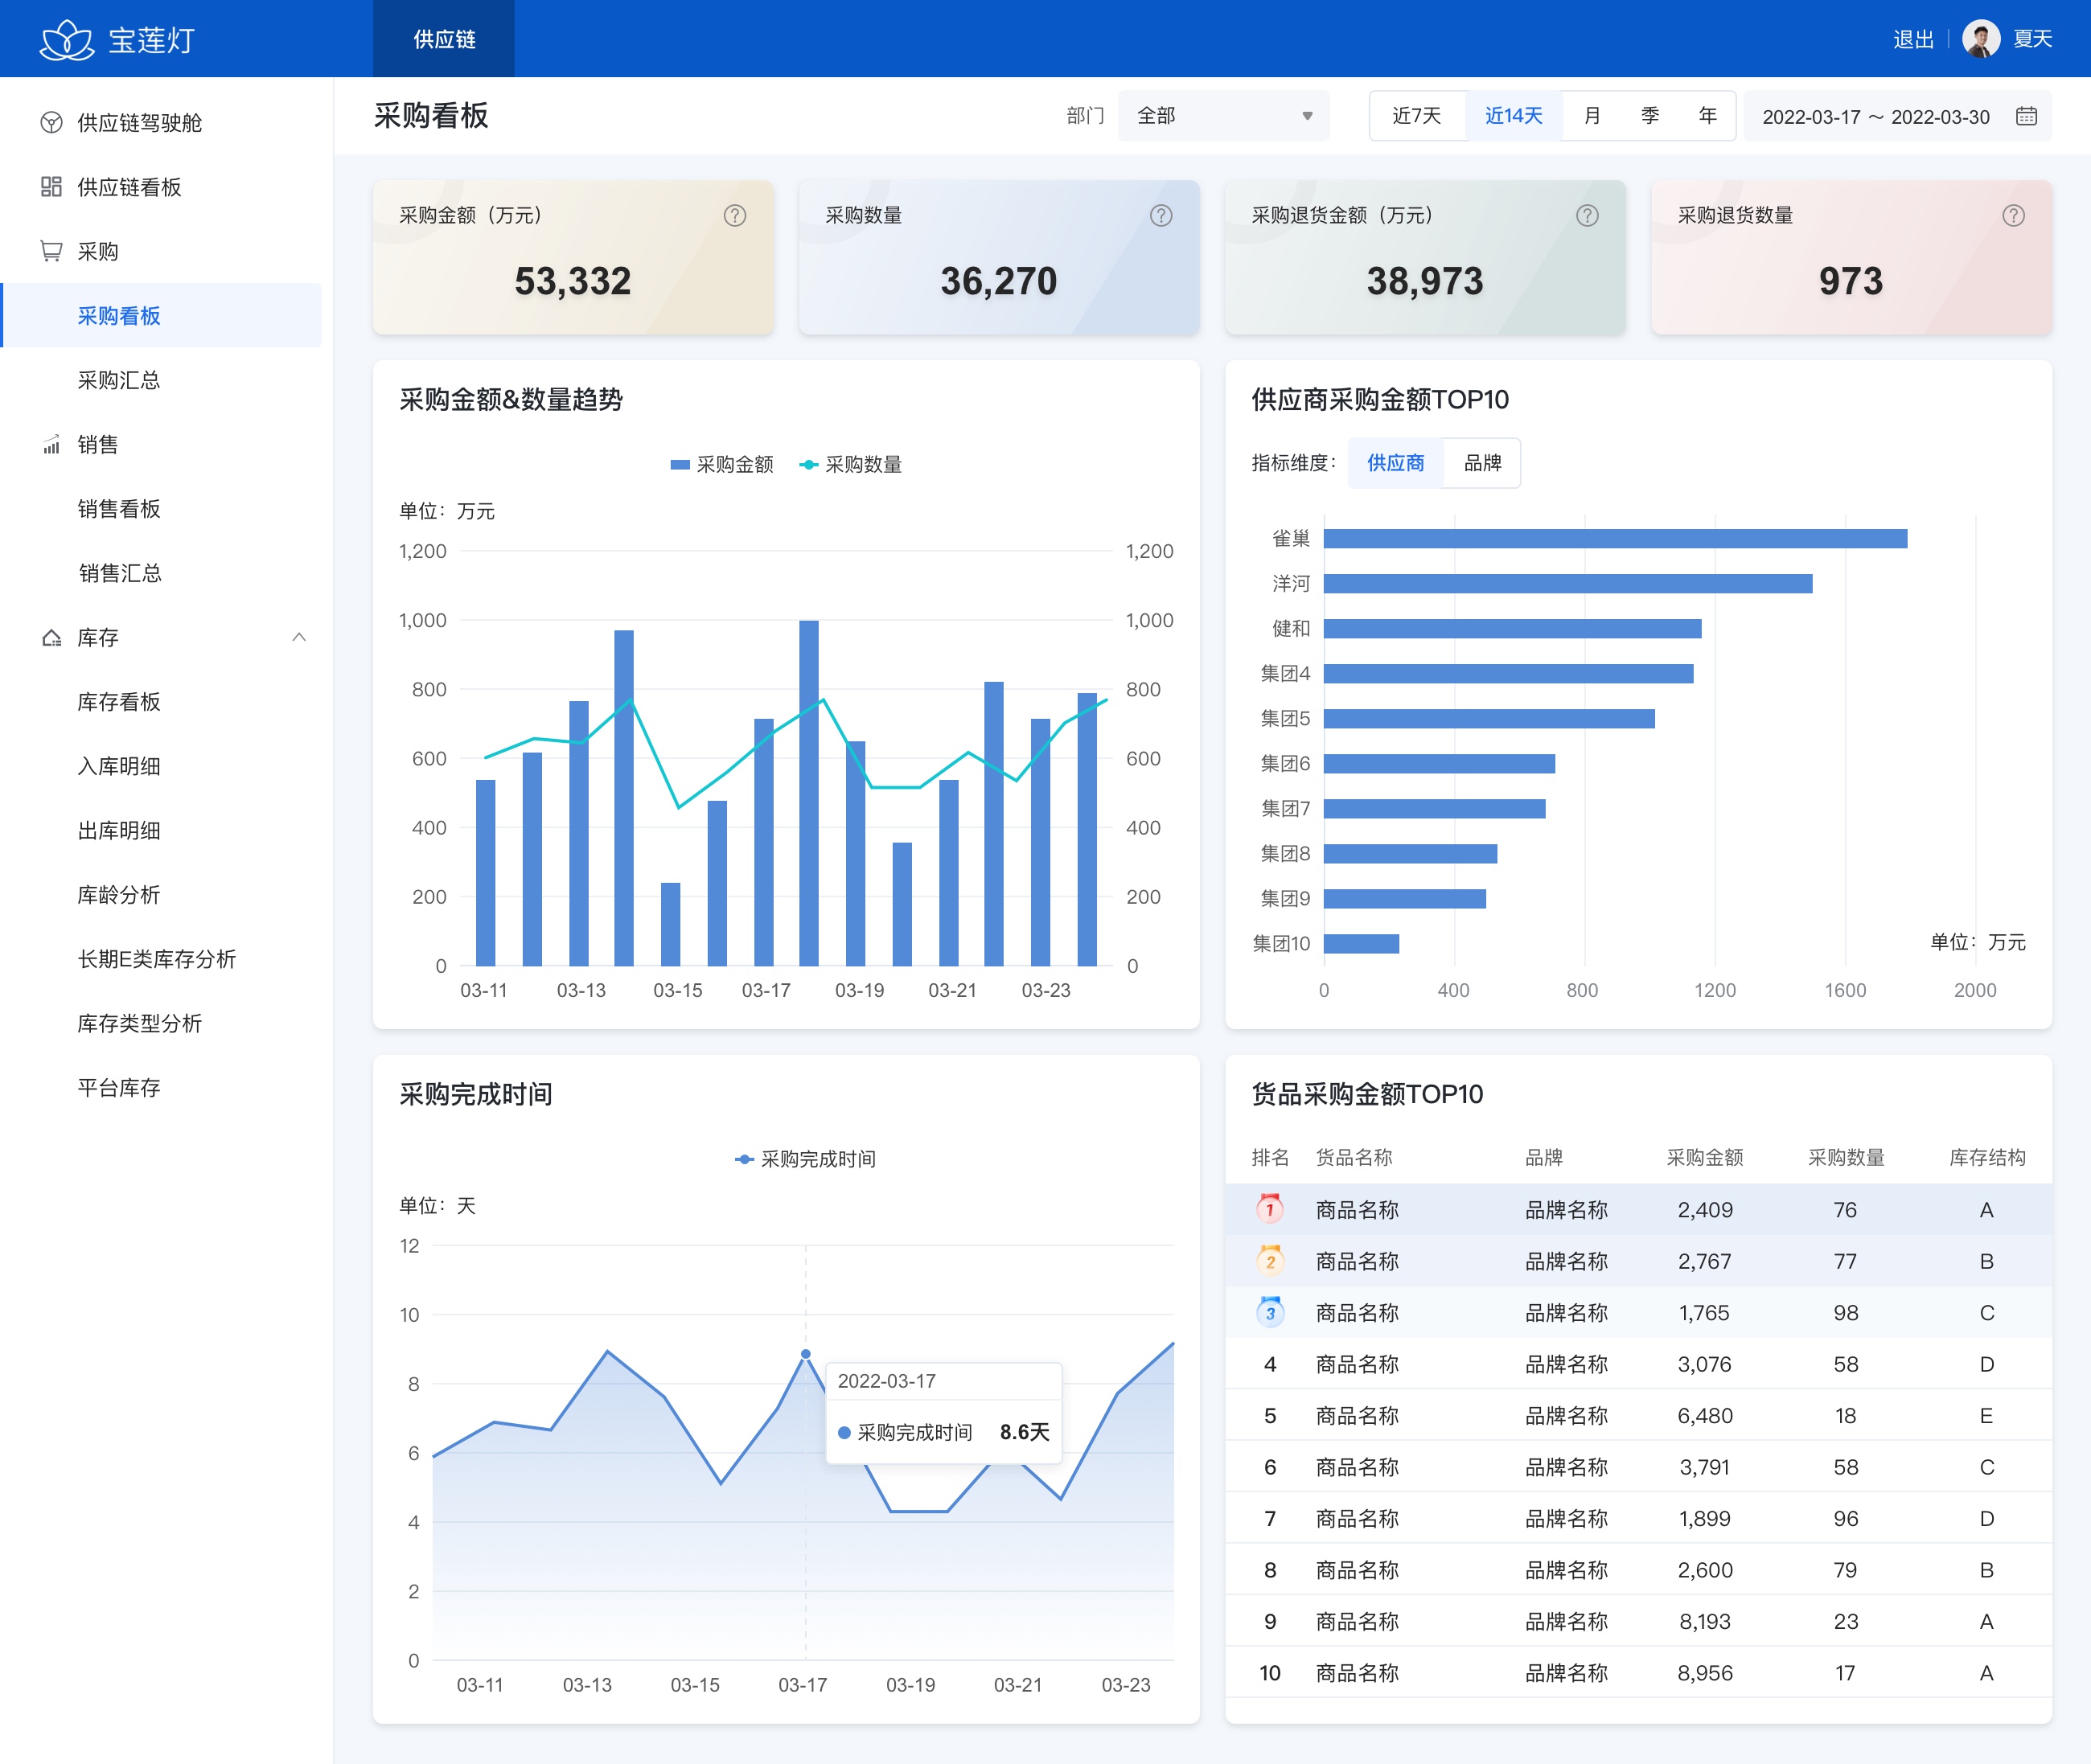Click the 集团5 bar in supplier chart
This screenshot has width=2091, height=1764.
[x=1489, y=718]
